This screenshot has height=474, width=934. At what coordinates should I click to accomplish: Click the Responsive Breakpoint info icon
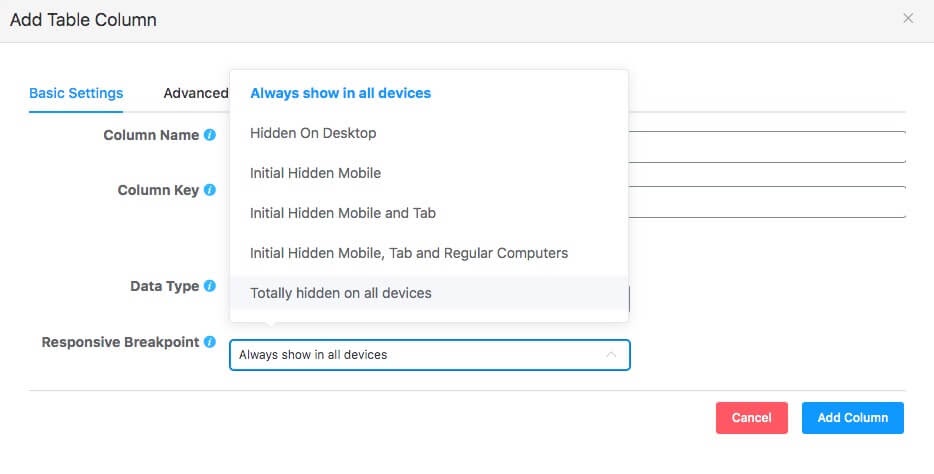(210, 342)
